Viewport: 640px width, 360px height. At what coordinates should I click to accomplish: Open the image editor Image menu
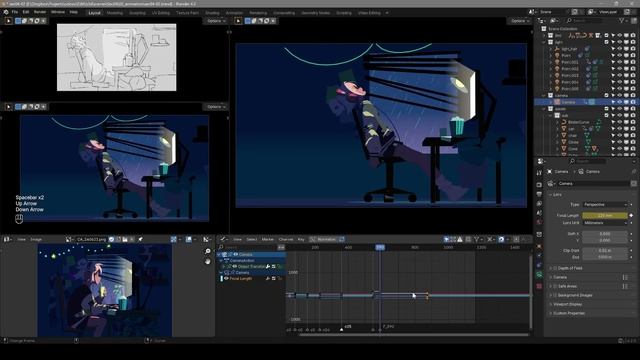point(36,240)
